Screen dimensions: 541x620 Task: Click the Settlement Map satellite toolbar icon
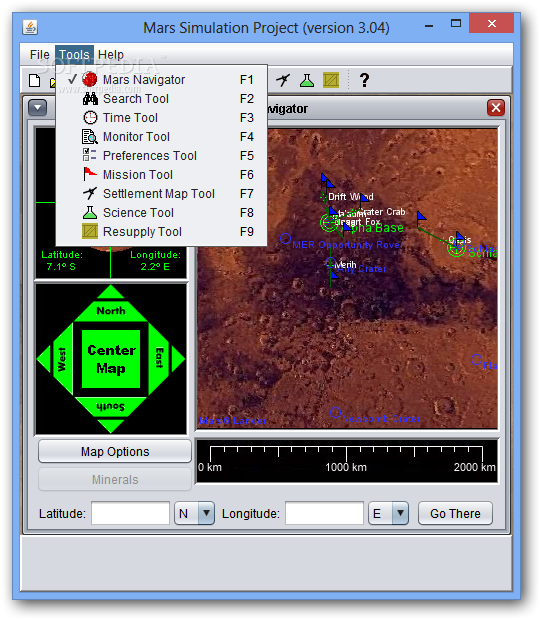(x=283, y=80)
